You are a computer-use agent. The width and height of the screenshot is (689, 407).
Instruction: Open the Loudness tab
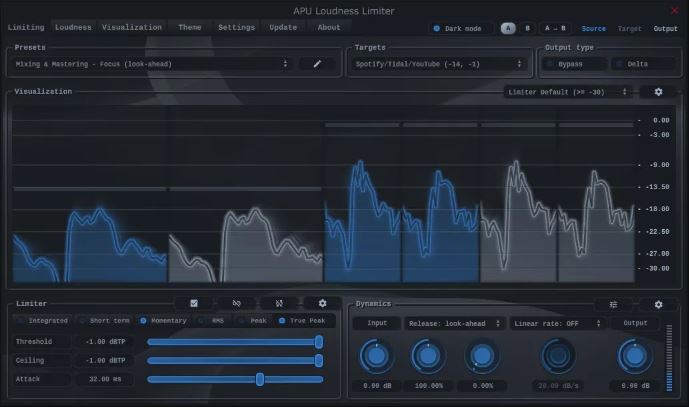point(73,27)
